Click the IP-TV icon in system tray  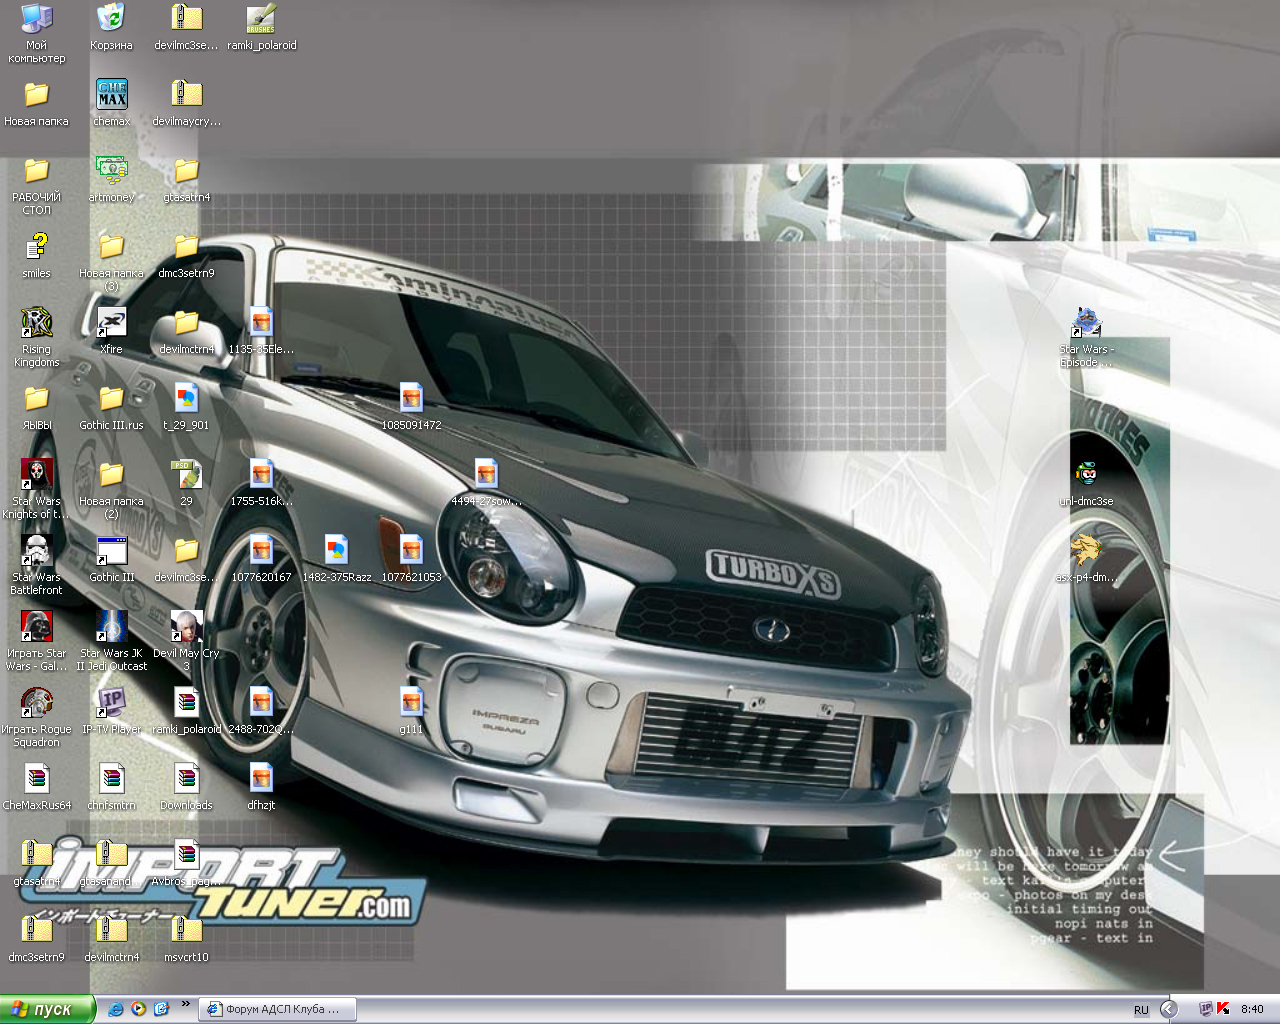1205,1009
